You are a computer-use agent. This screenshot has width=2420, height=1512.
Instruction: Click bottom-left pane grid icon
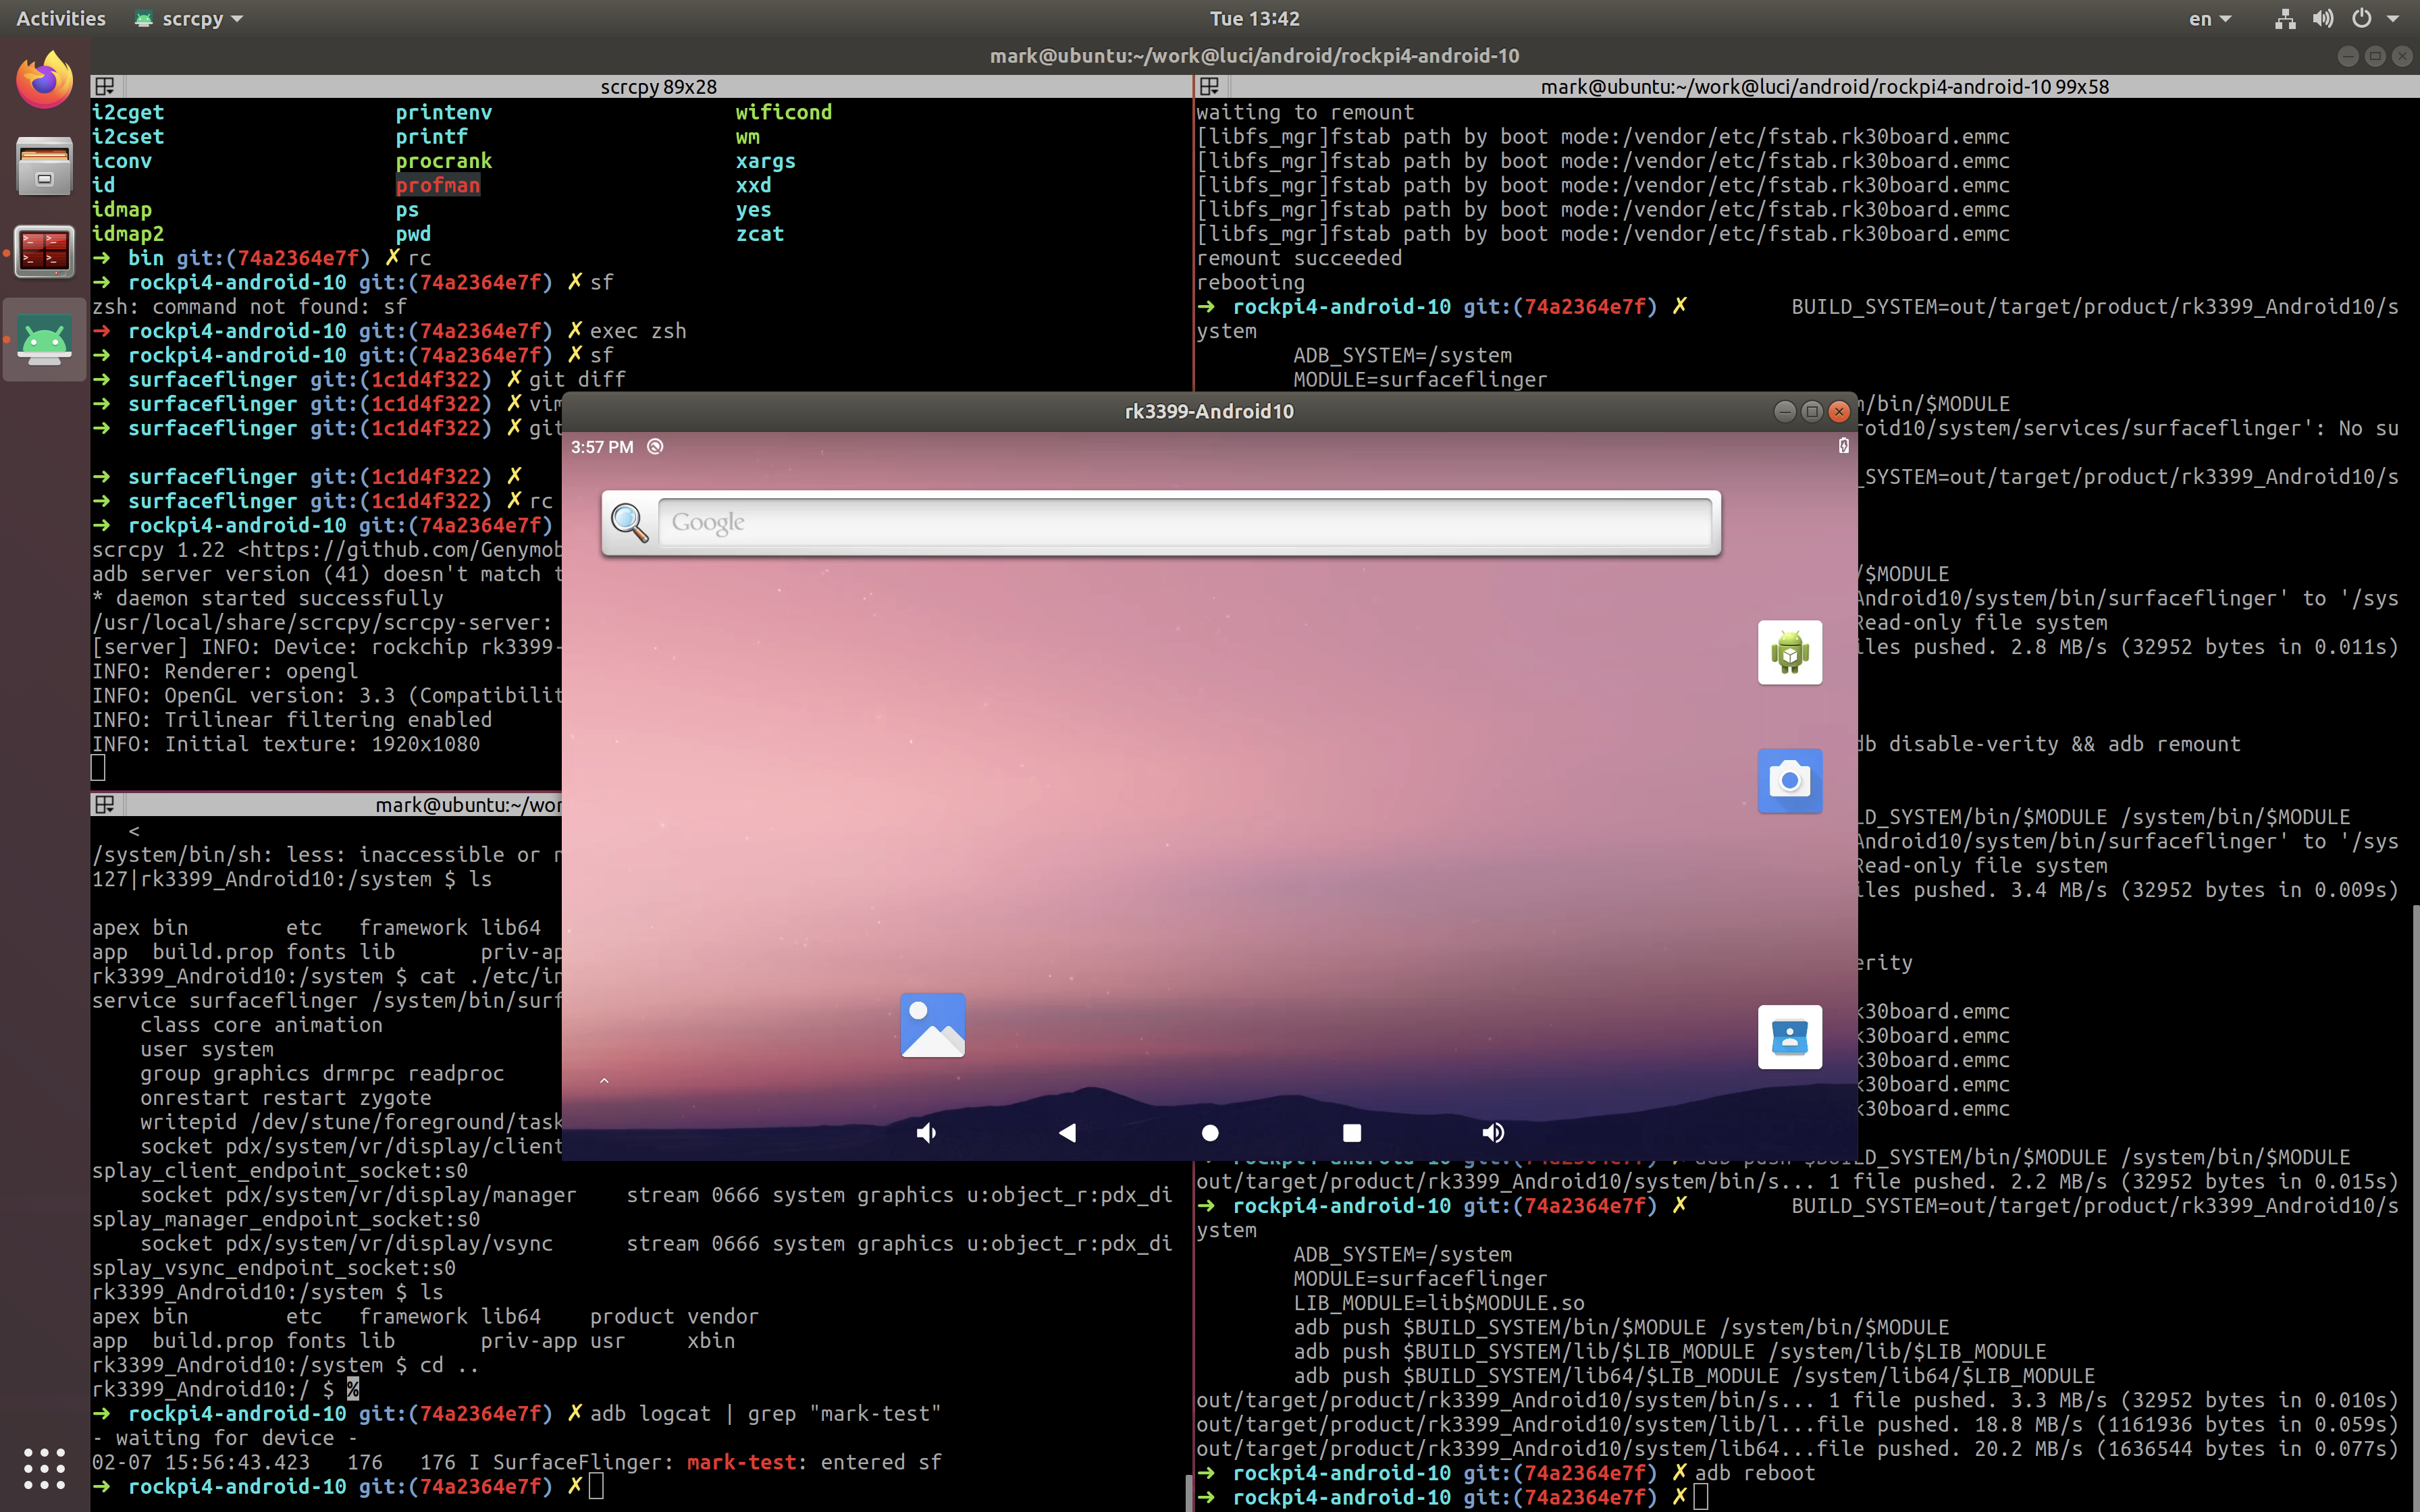104,805
